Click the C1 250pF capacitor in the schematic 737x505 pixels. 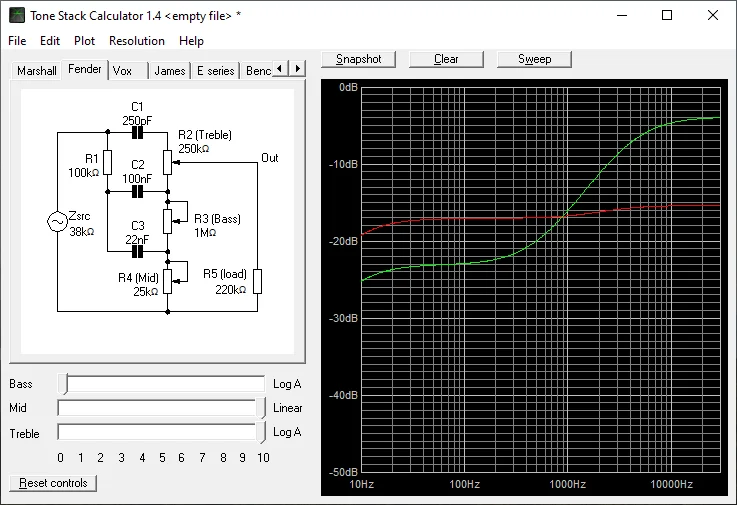[x=137, y=132]
